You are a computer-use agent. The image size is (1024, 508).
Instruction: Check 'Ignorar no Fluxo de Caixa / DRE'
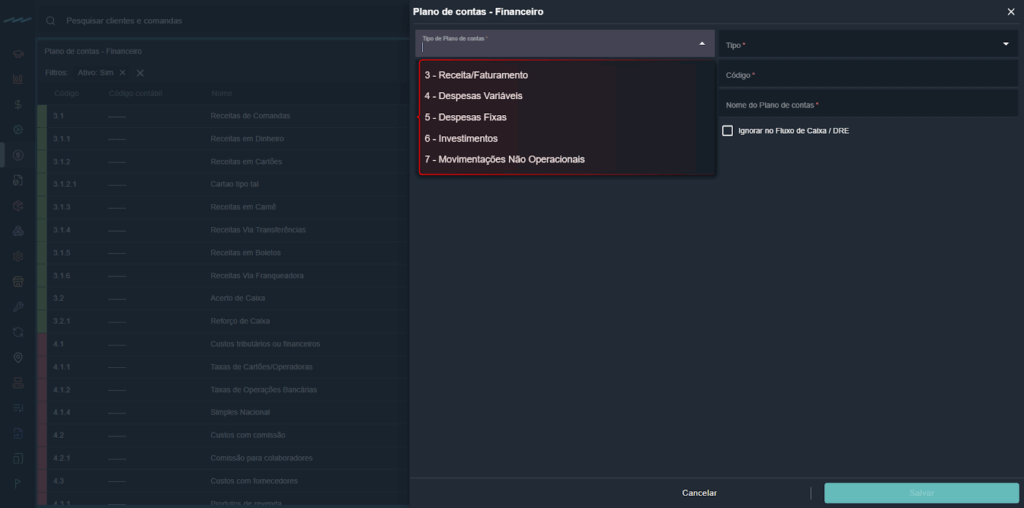[727, 131]
